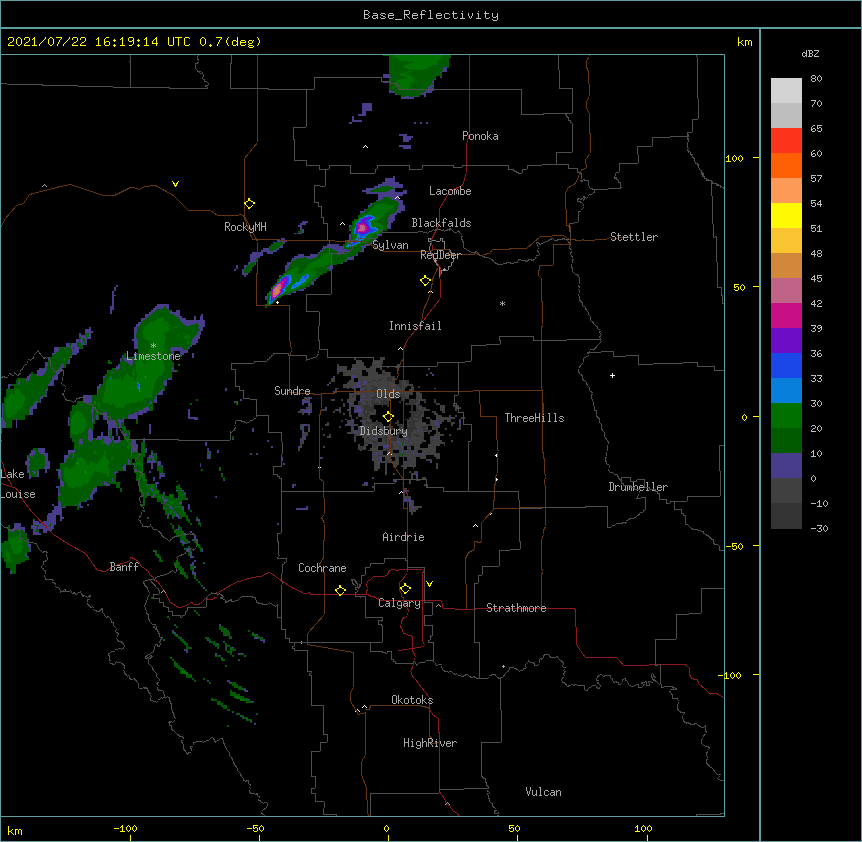This screenshot has height=842, width=862.
Task: Click the RedDeer city label
Action: click(440, 255)
